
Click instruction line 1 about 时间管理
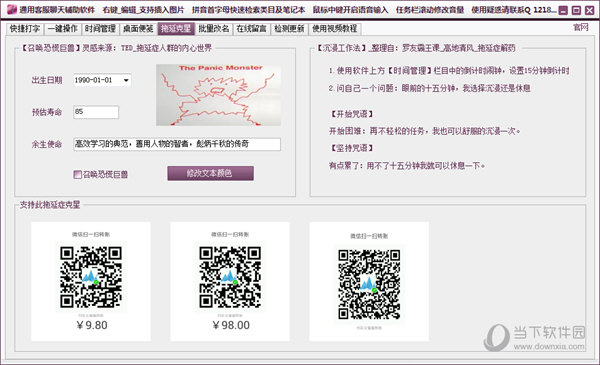click(449, 71)
